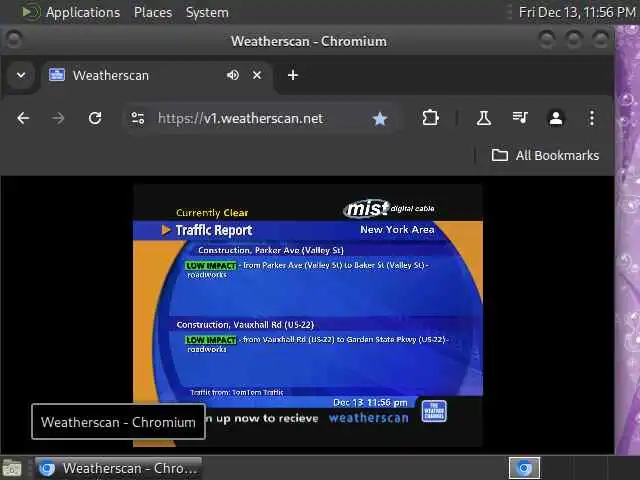Click the Weatherscan tab favicon
This screenshot has width=640, height=480.
[x=57, y=75]
